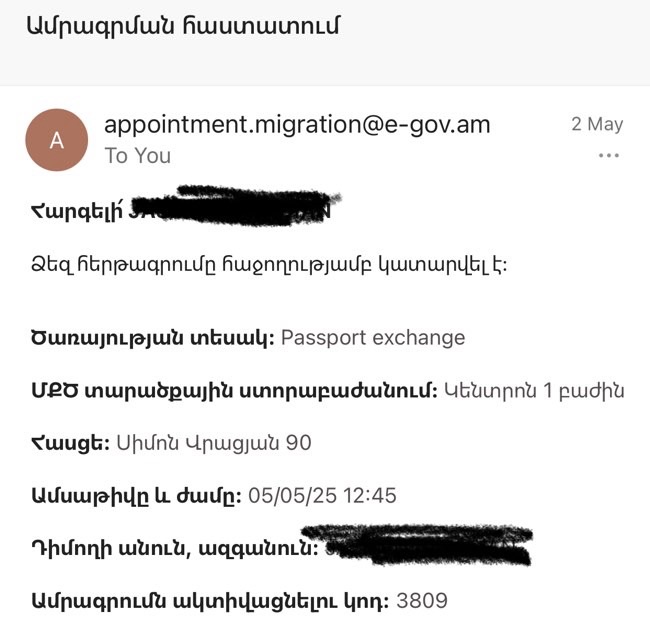Screen dimensions: 650x629
Task: Click the "Հասցե:" address label
Action: [71, 442]
